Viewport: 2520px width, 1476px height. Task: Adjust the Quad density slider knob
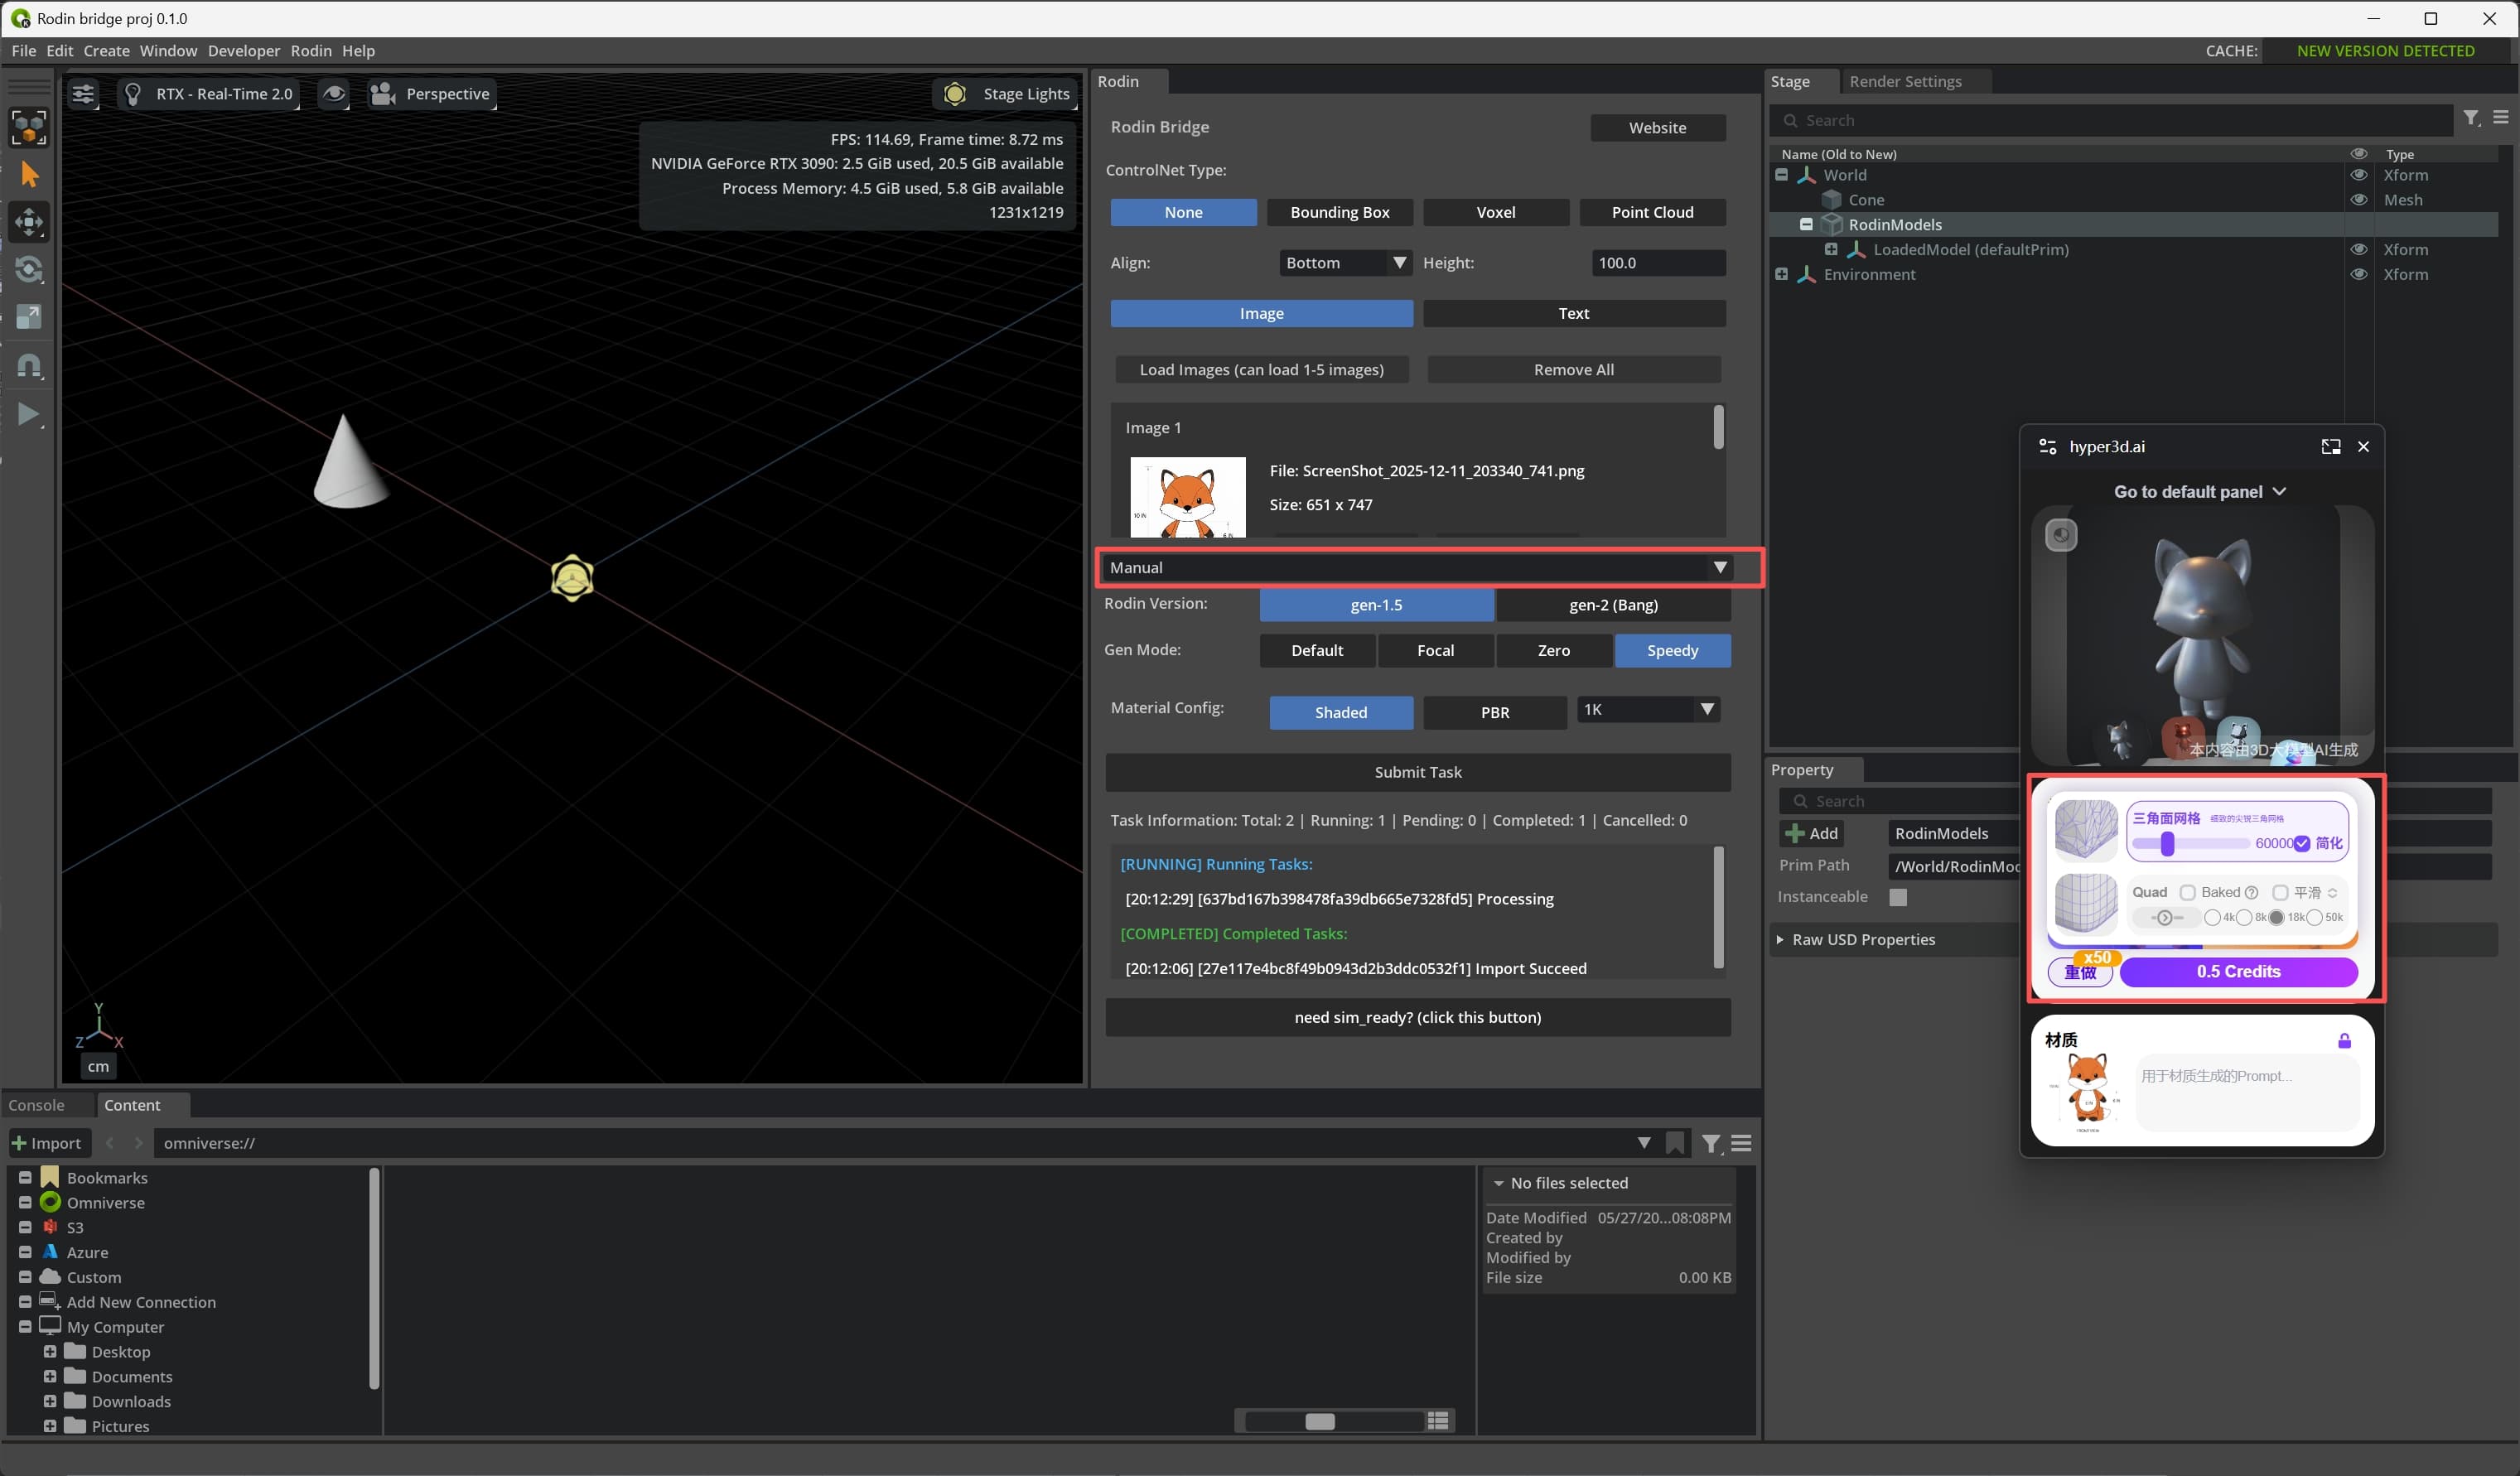[2164, 918]
